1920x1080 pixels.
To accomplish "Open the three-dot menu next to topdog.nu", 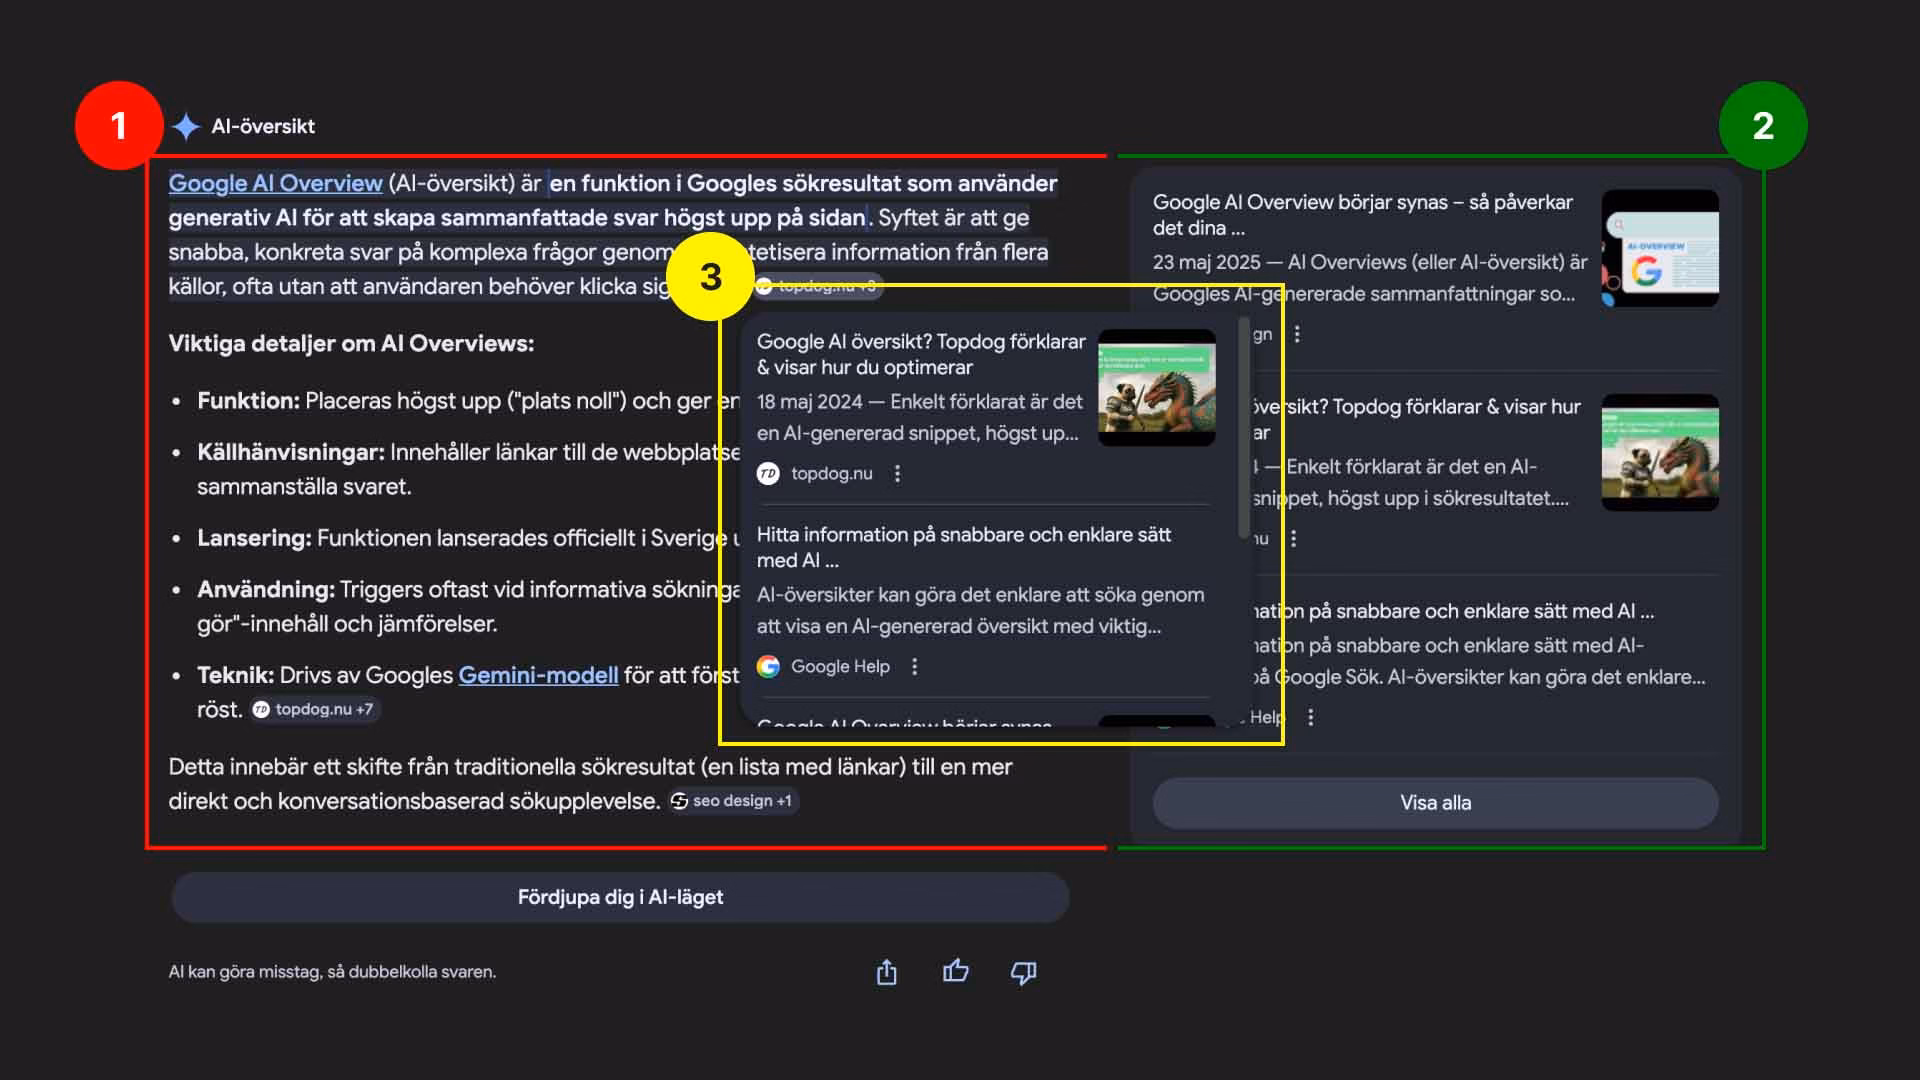I will 897,474.
